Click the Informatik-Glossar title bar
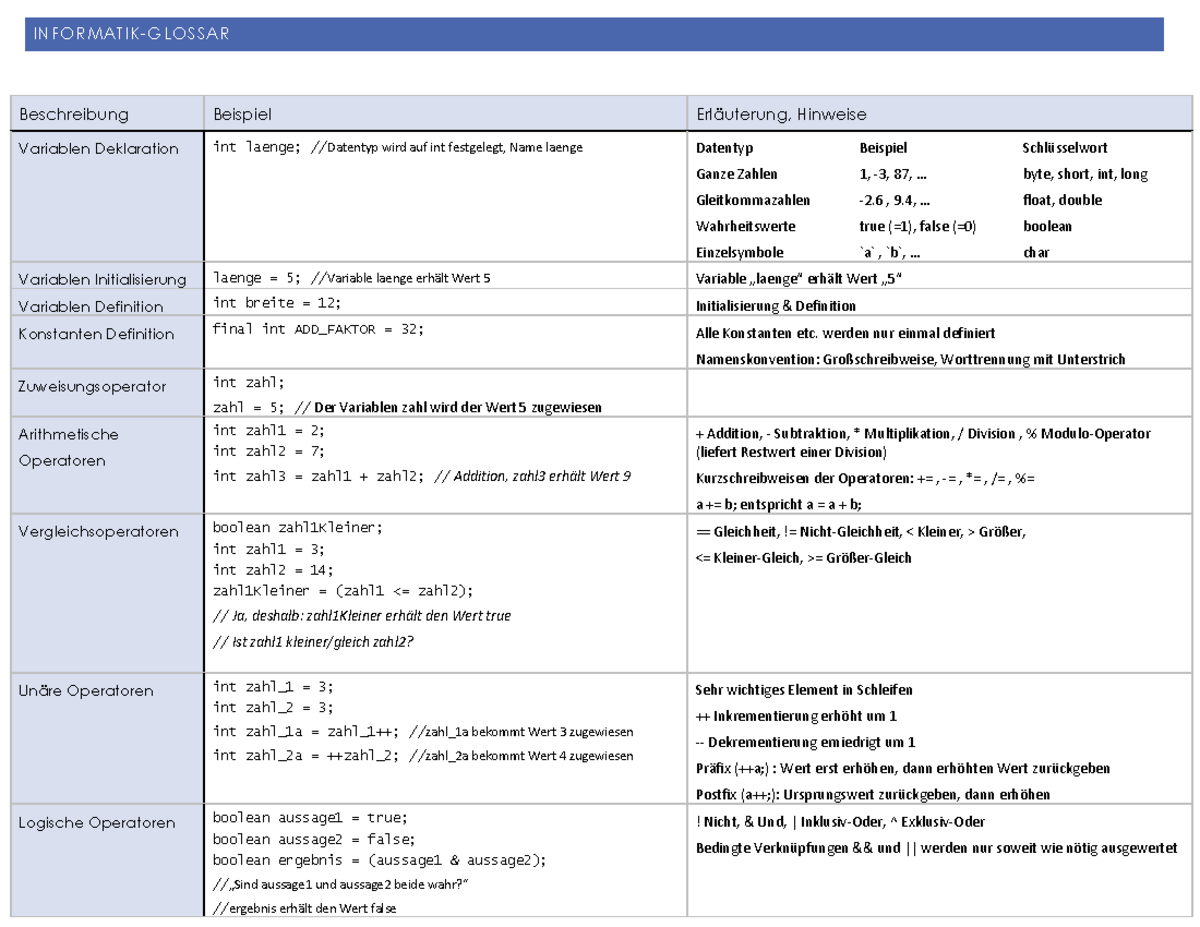Viewport: 1200px width, 927px height. pyautogui.click(x=130, y=33)
